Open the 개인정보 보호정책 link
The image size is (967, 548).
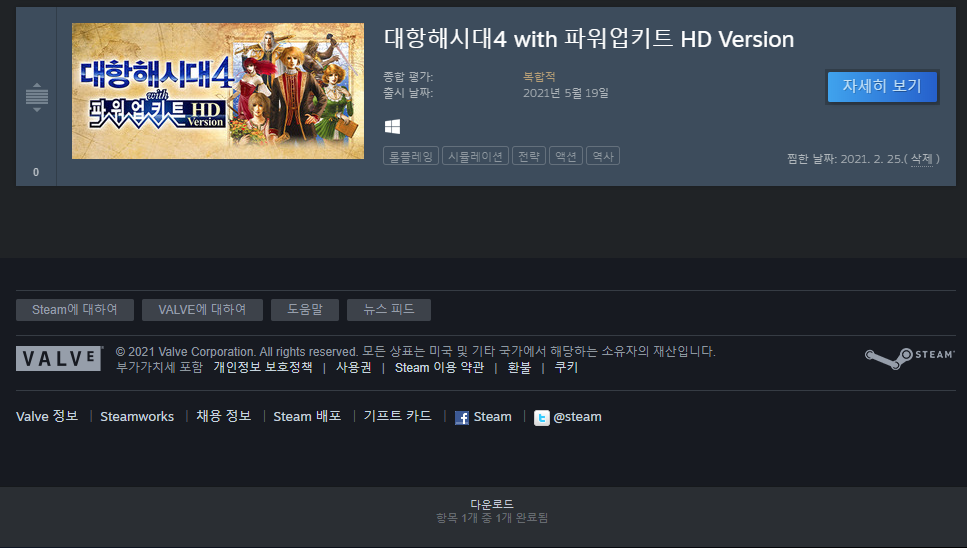[263, 367]
